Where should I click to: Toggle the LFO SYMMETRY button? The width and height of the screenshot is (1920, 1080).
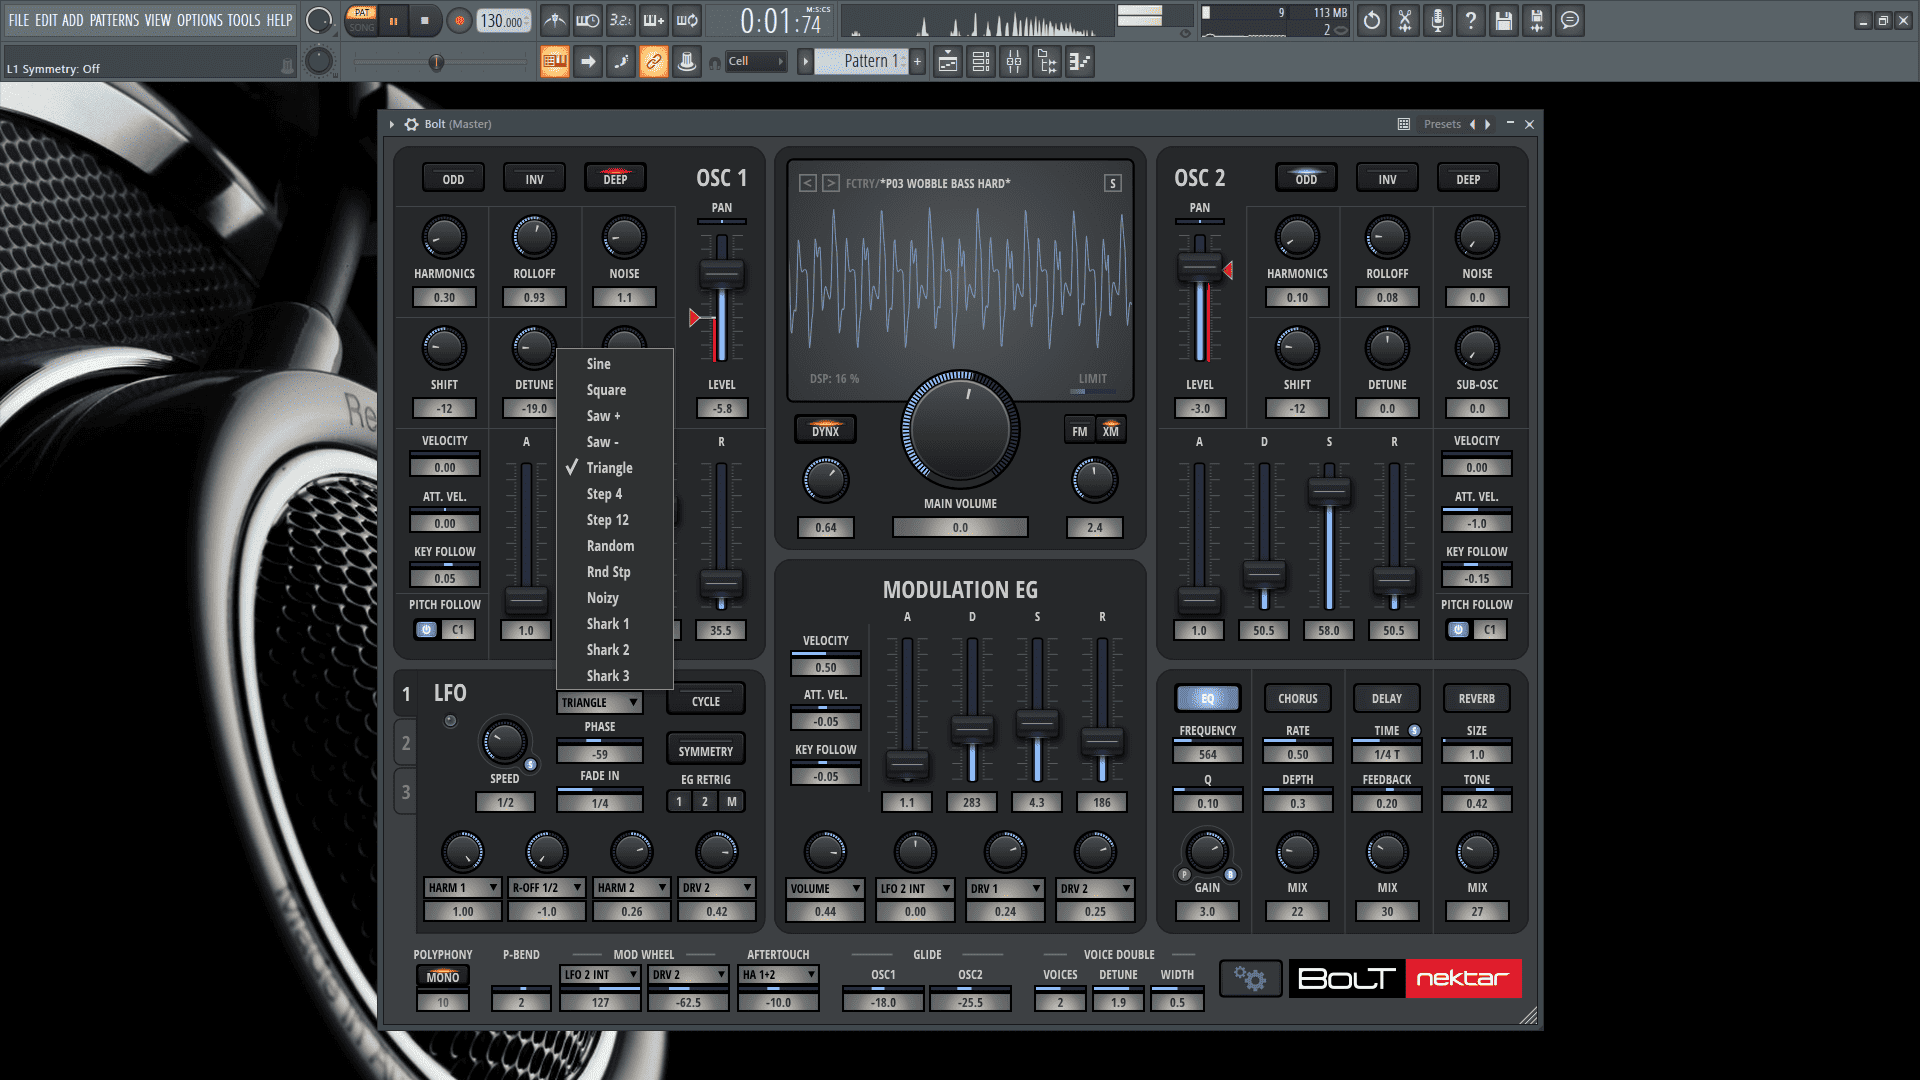point(705,751)
